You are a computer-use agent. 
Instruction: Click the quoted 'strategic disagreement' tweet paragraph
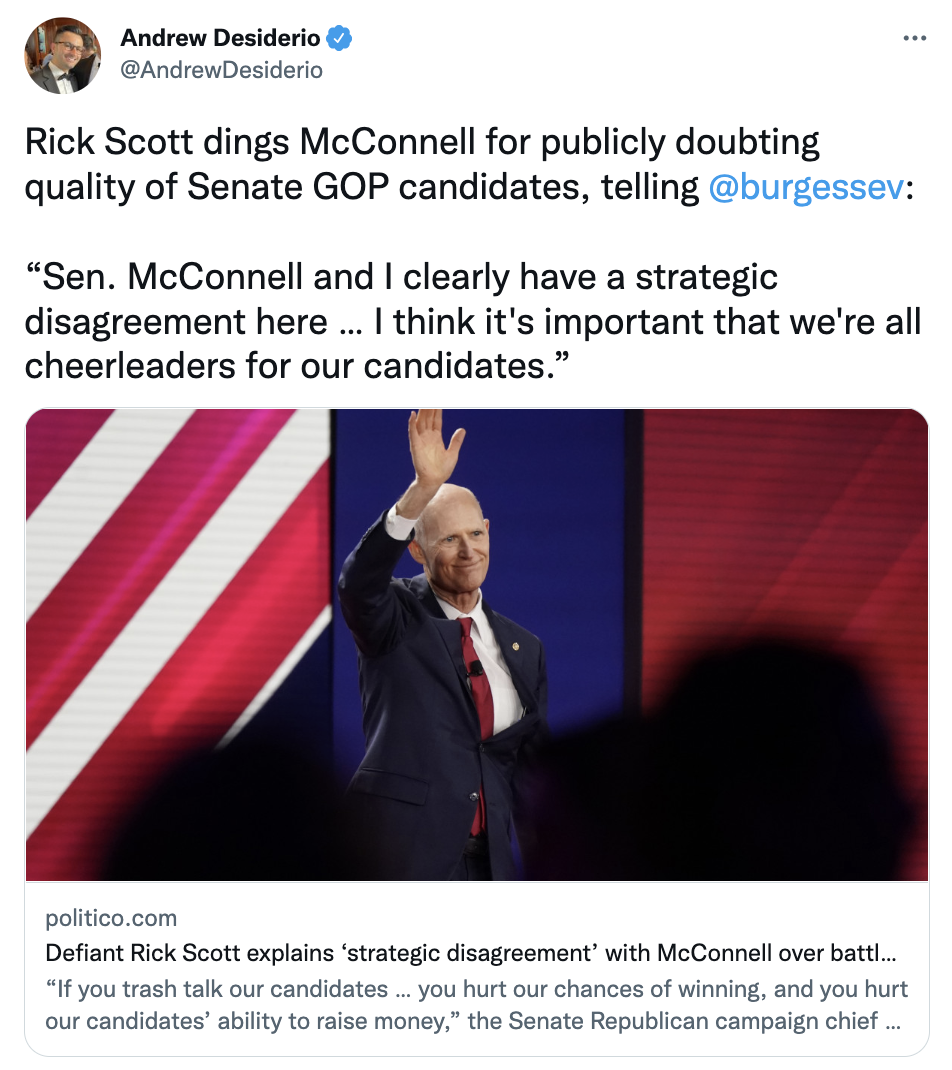pos(470,321)
